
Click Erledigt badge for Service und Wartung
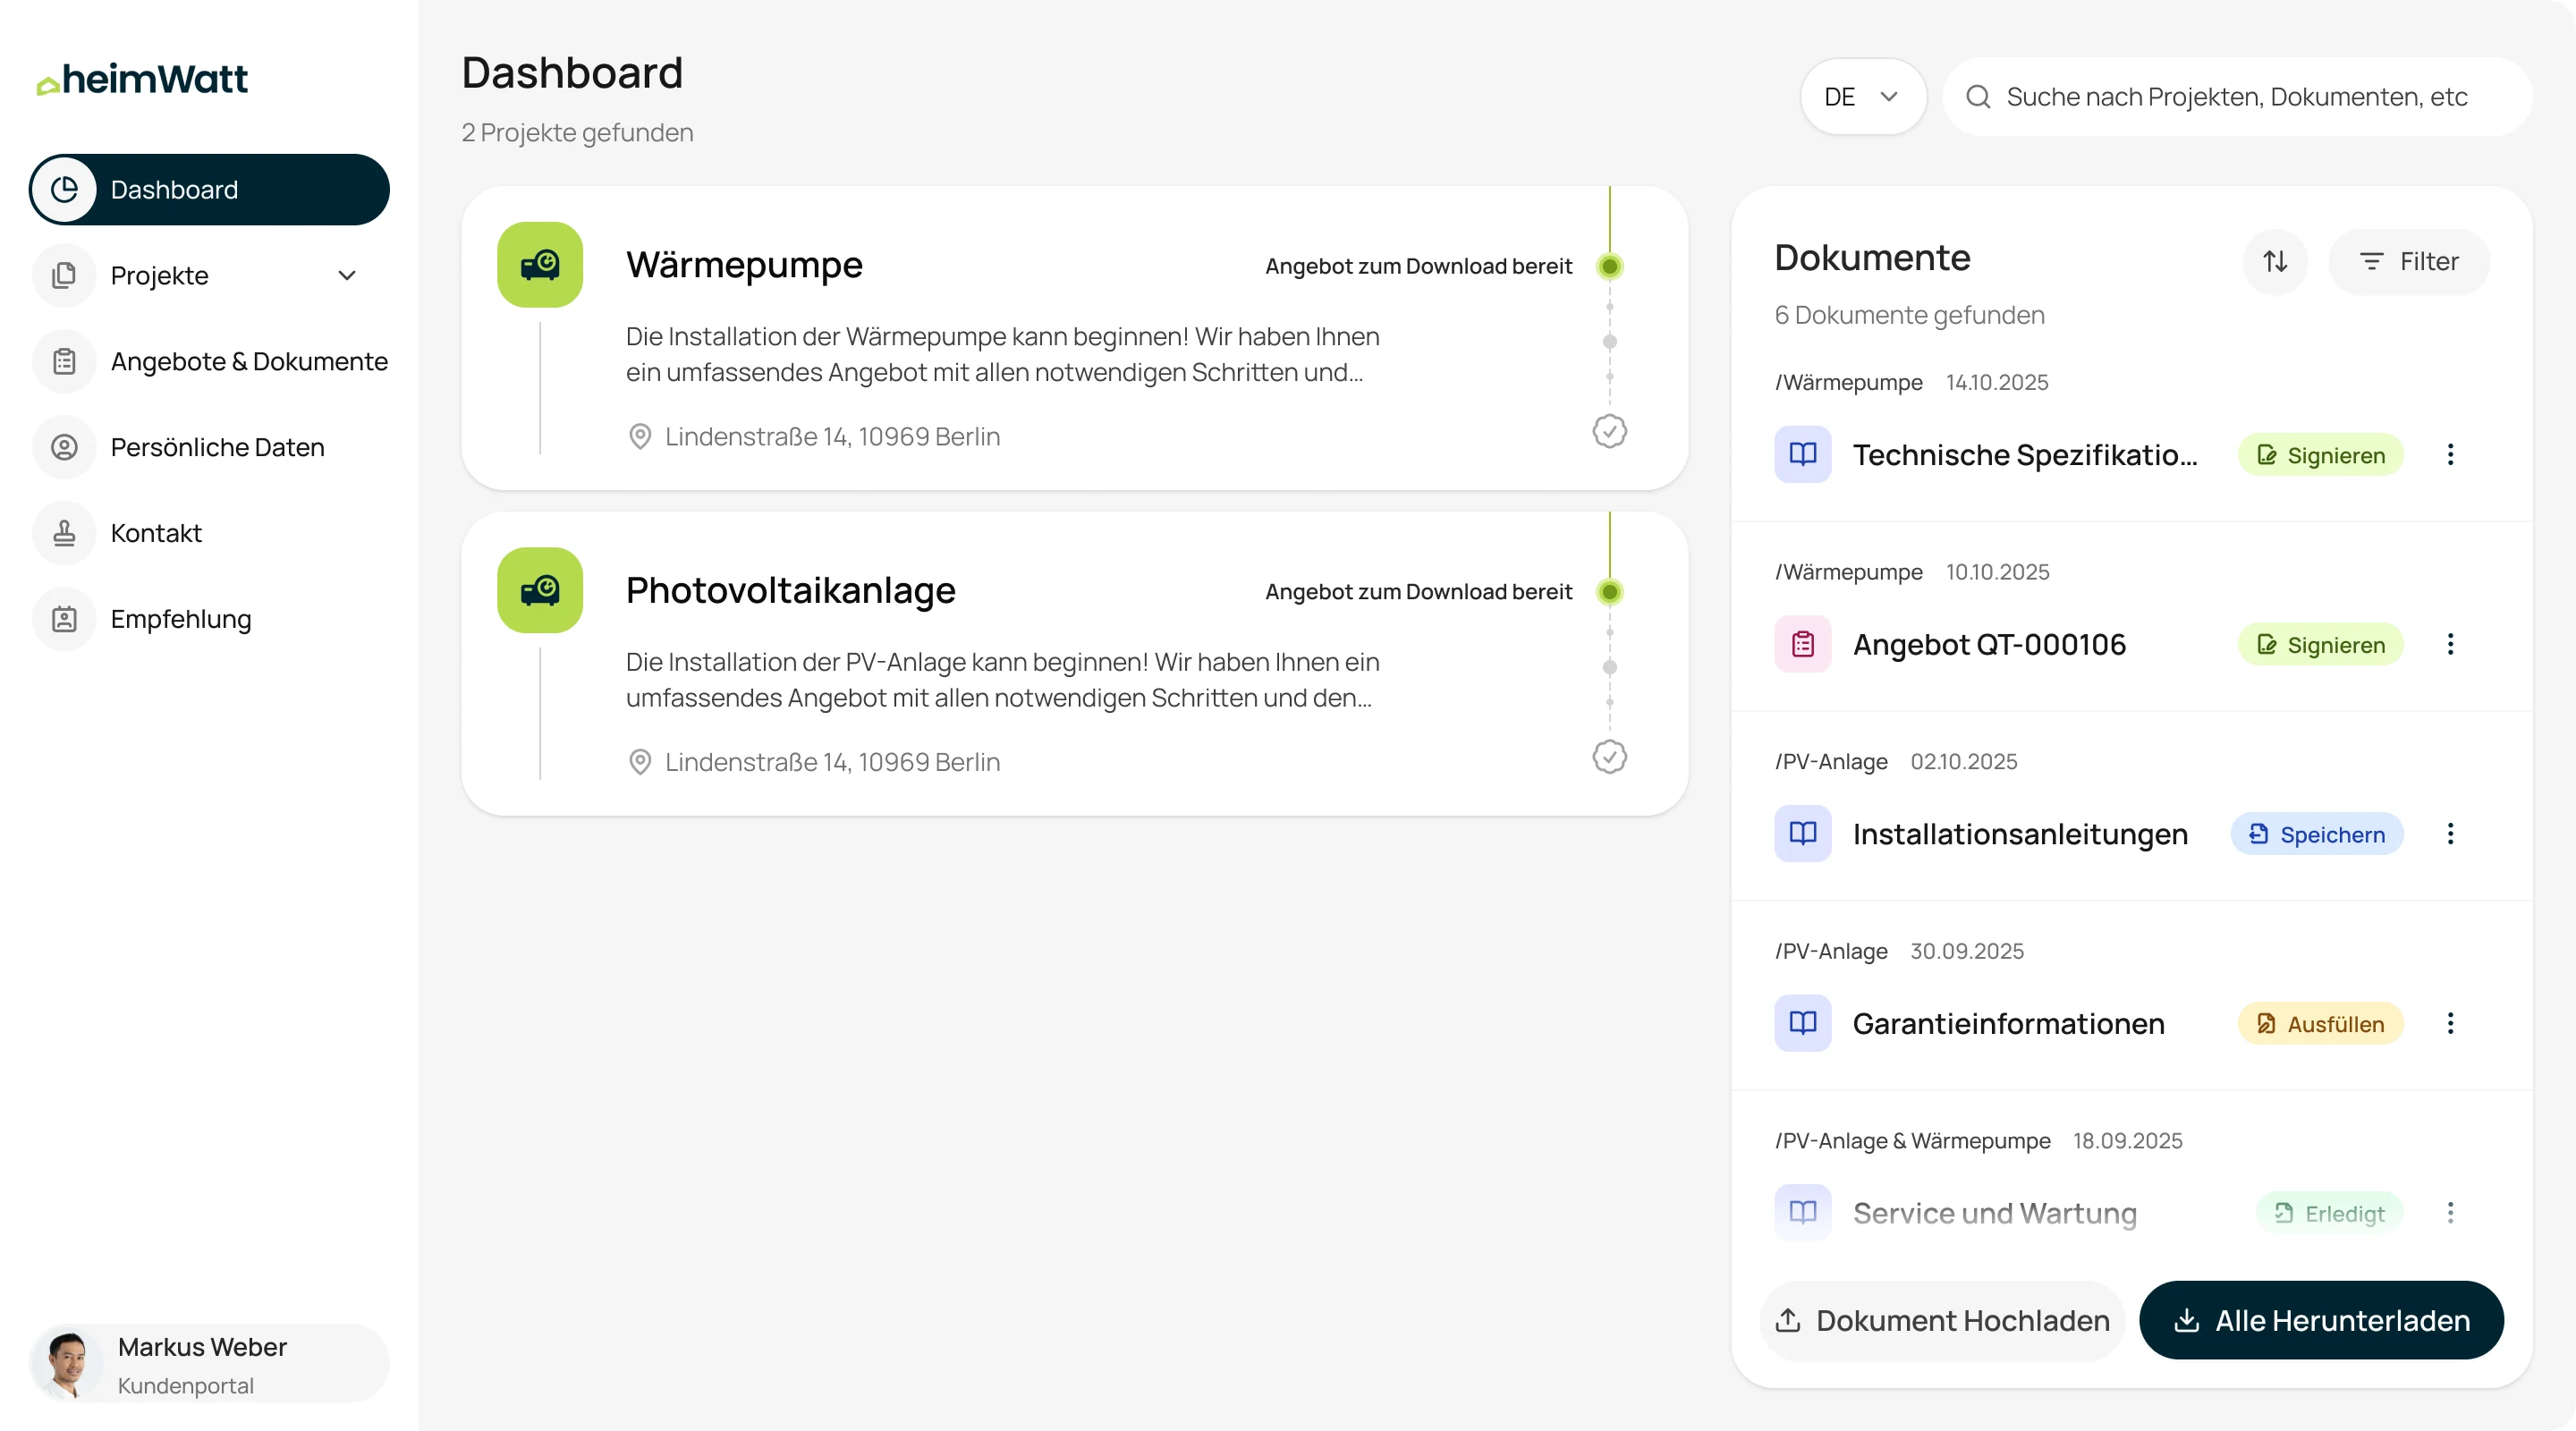click(2330, 1213)
